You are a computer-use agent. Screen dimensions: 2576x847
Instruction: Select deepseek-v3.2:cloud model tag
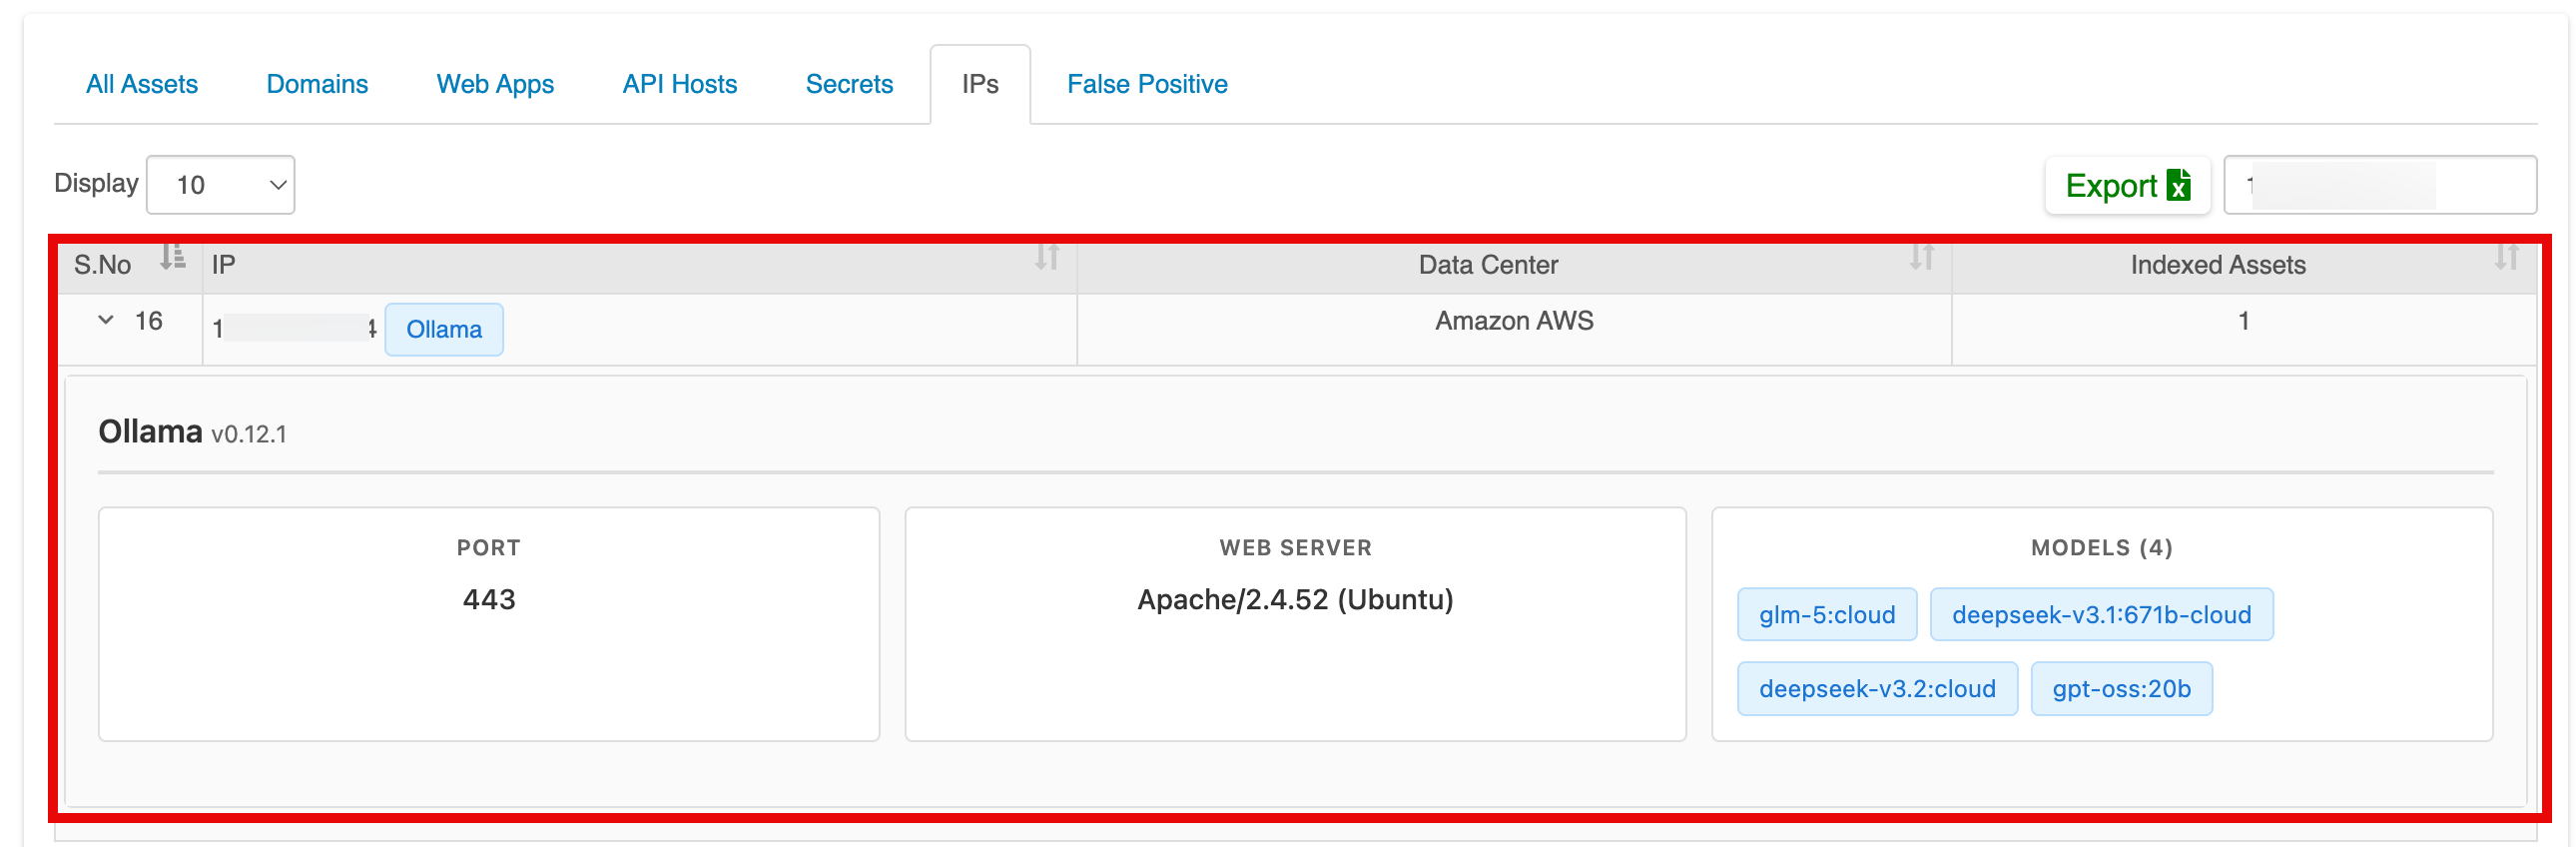(1877, 688)
